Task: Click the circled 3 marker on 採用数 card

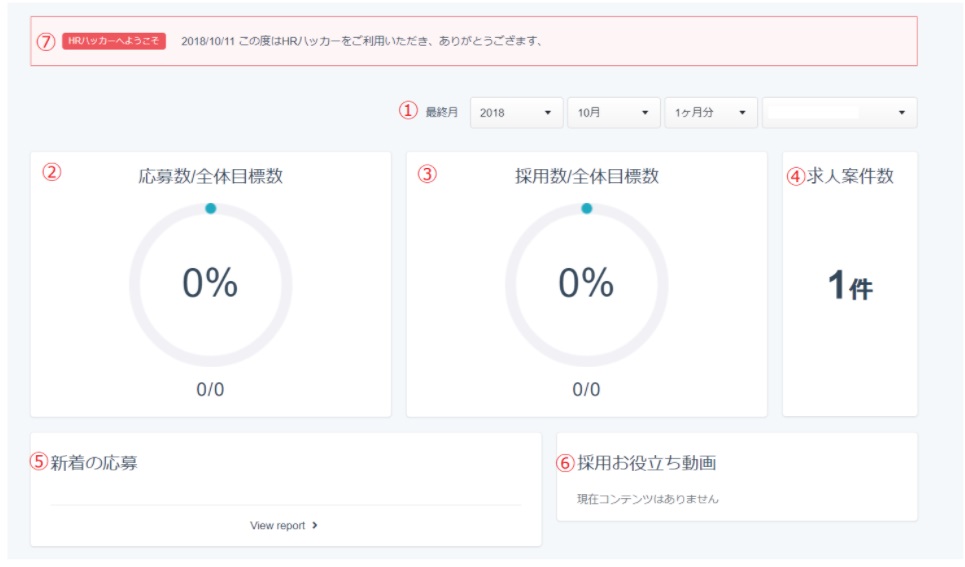Action: click(x=427, y=173)
